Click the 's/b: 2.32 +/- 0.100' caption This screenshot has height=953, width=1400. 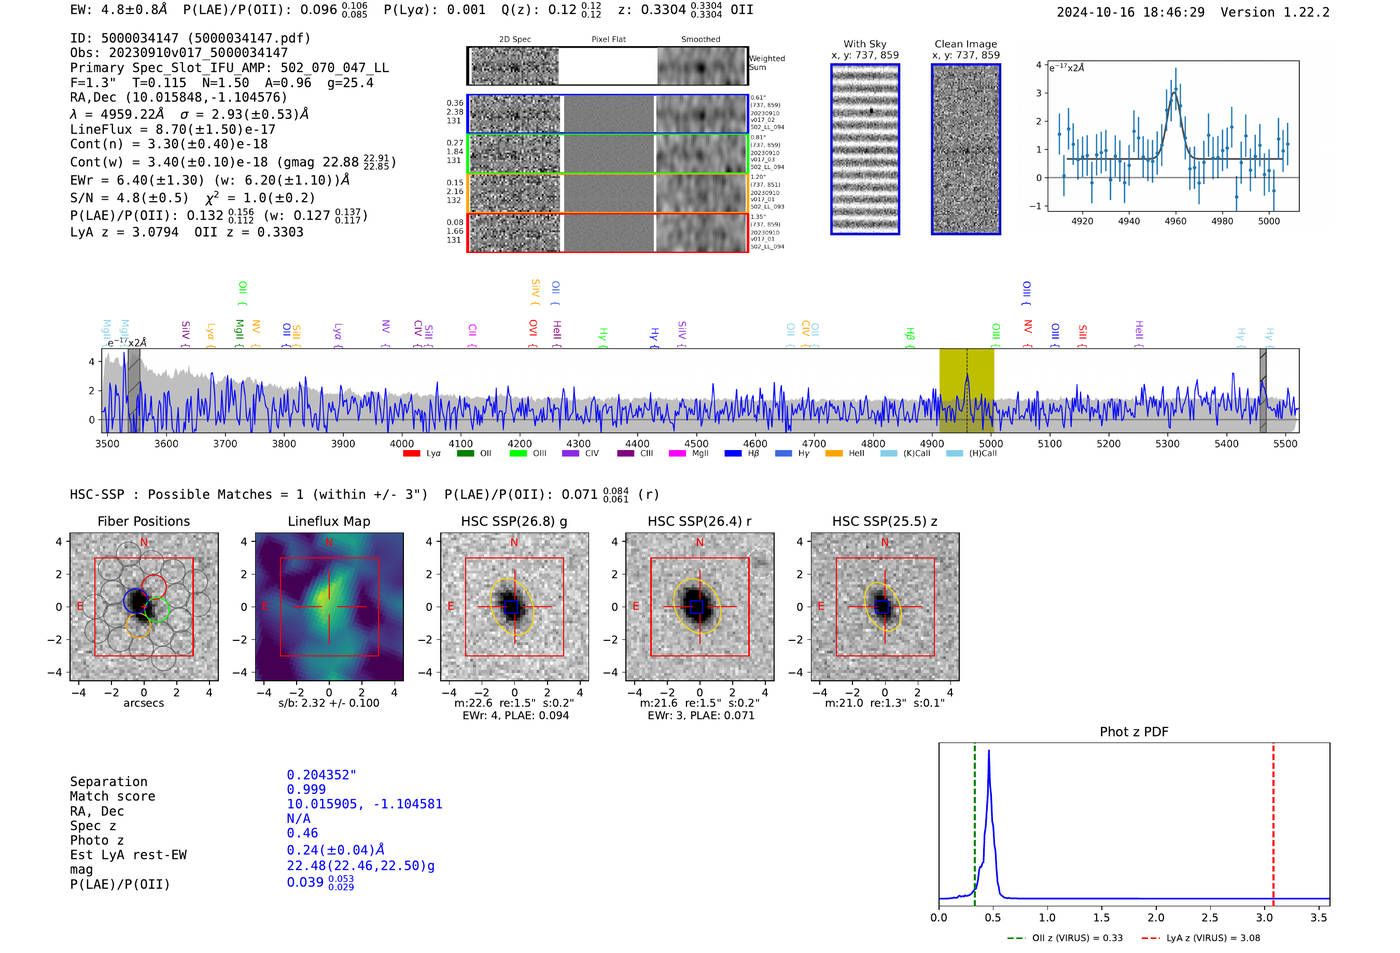329,703
